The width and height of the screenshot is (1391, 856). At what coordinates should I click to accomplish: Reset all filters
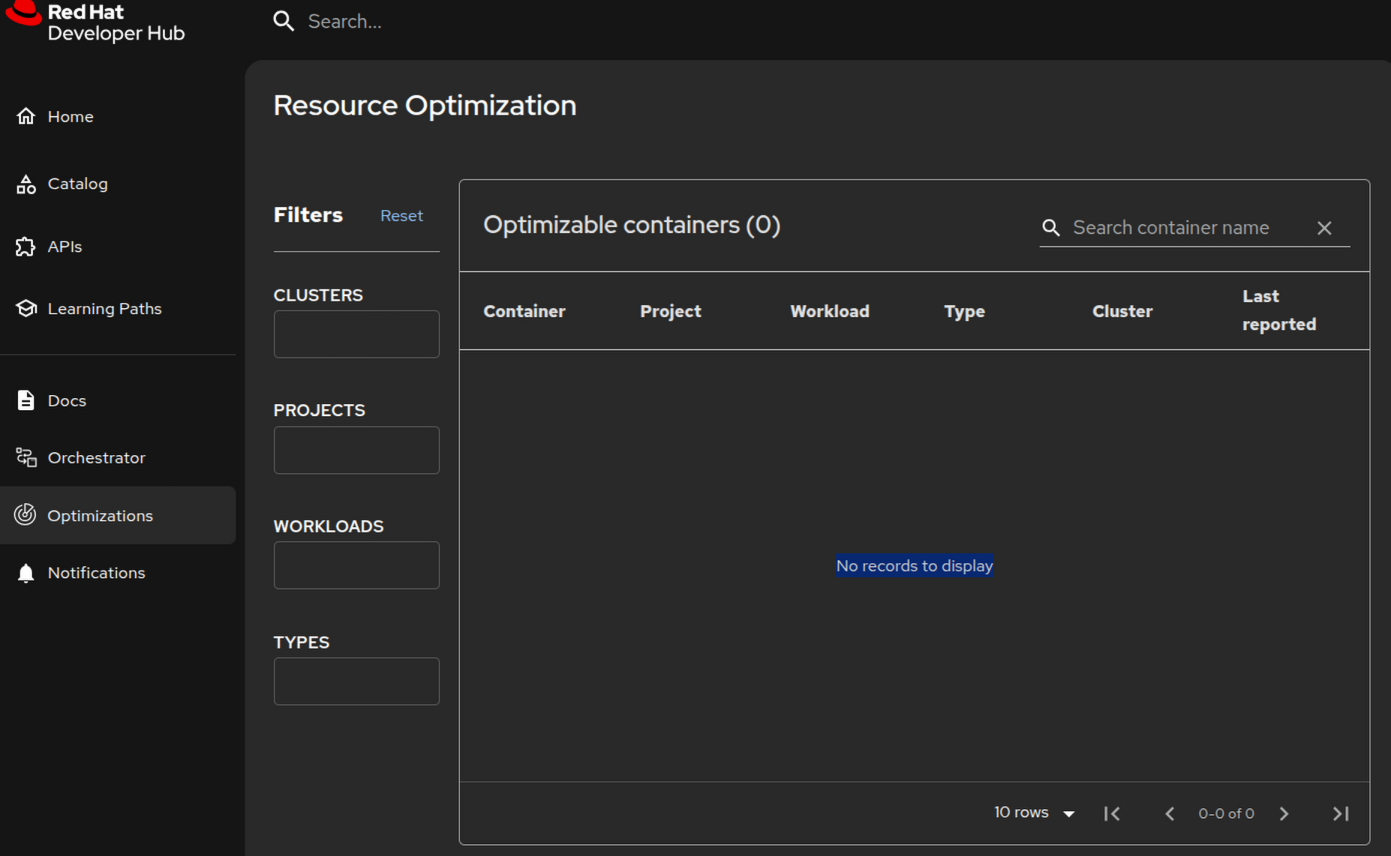pos(401,216)
